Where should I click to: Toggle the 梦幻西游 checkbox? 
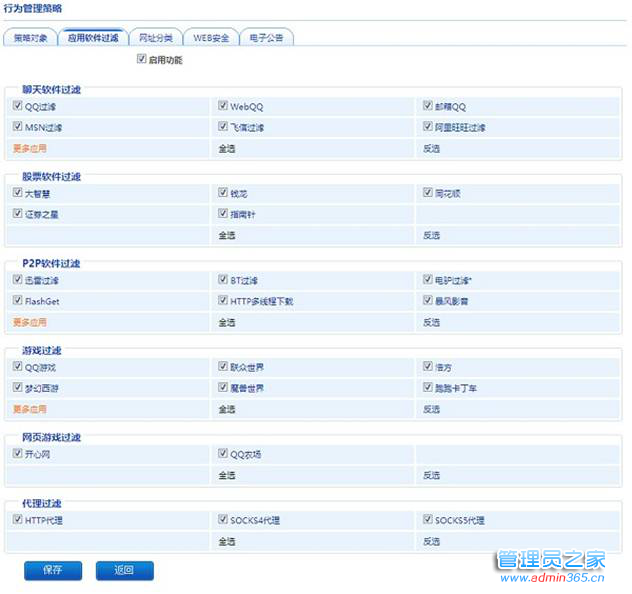17,388
